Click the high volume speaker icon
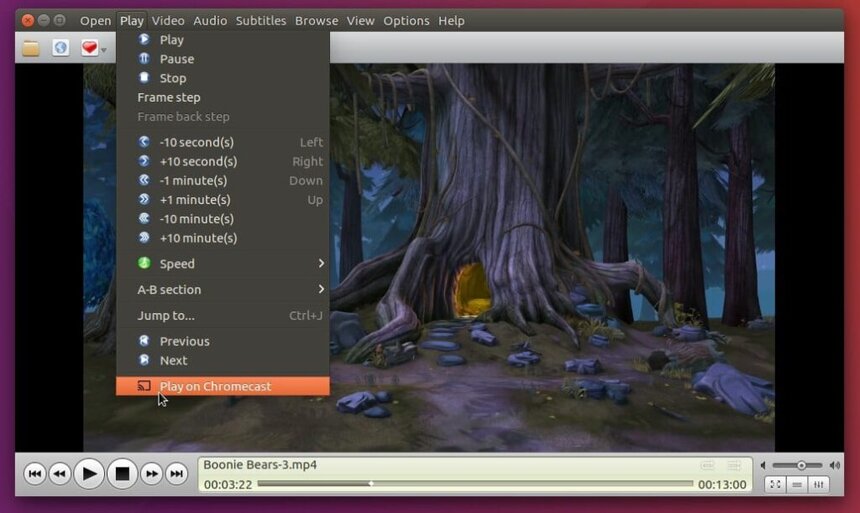This screenshot has width=860, height=513. 835,465
